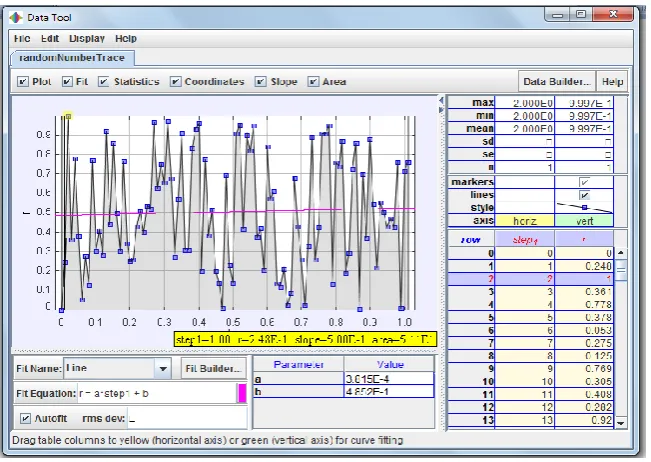Open the Display menu
The width and height of the screenshot is (651, 462).
pyautogui.click(x=87, y=39)
